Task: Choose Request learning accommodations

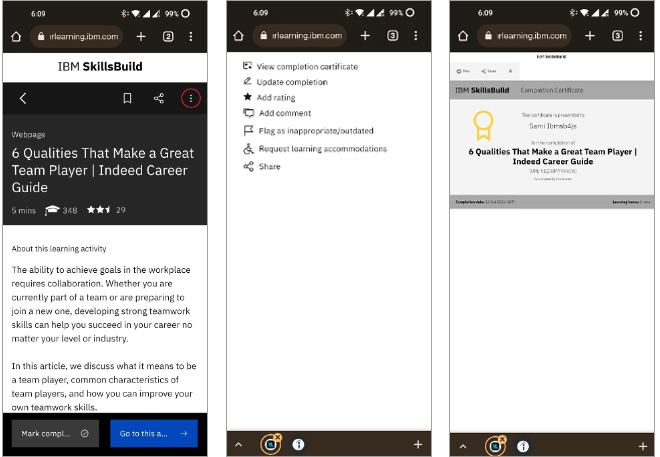Action: point(315,149)
